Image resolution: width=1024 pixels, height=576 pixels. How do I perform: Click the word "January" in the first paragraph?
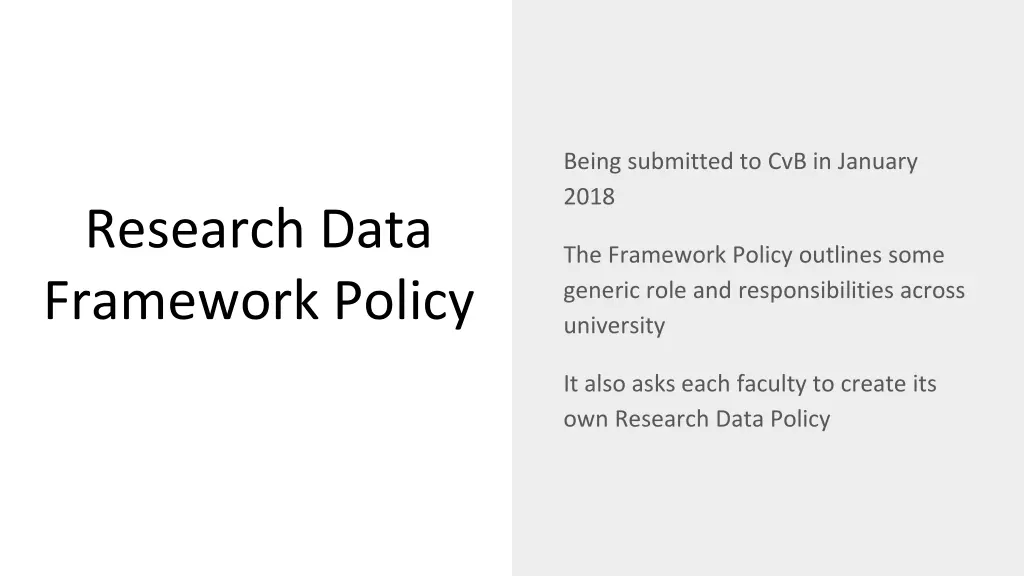pos(877,162)
